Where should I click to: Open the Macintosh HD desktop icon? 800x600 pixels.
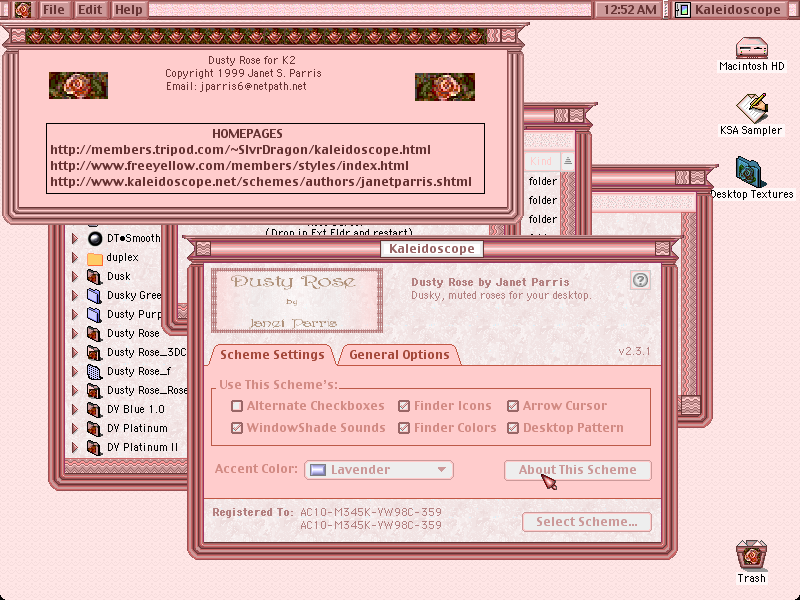click(752, 48)
